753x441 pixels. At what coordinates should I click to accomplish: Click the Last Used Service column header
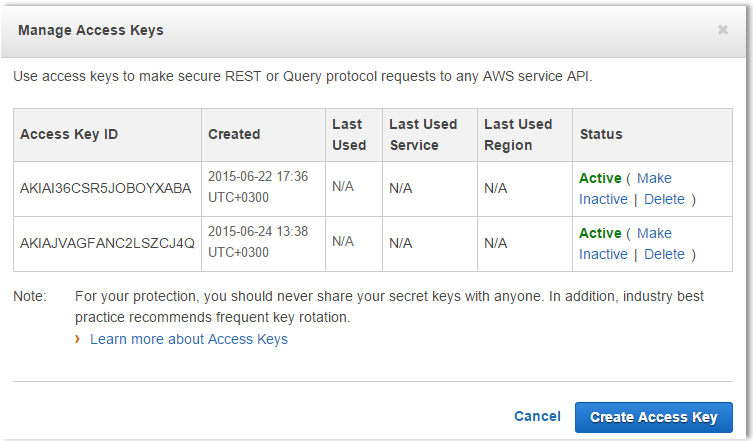tap(423, 134)
